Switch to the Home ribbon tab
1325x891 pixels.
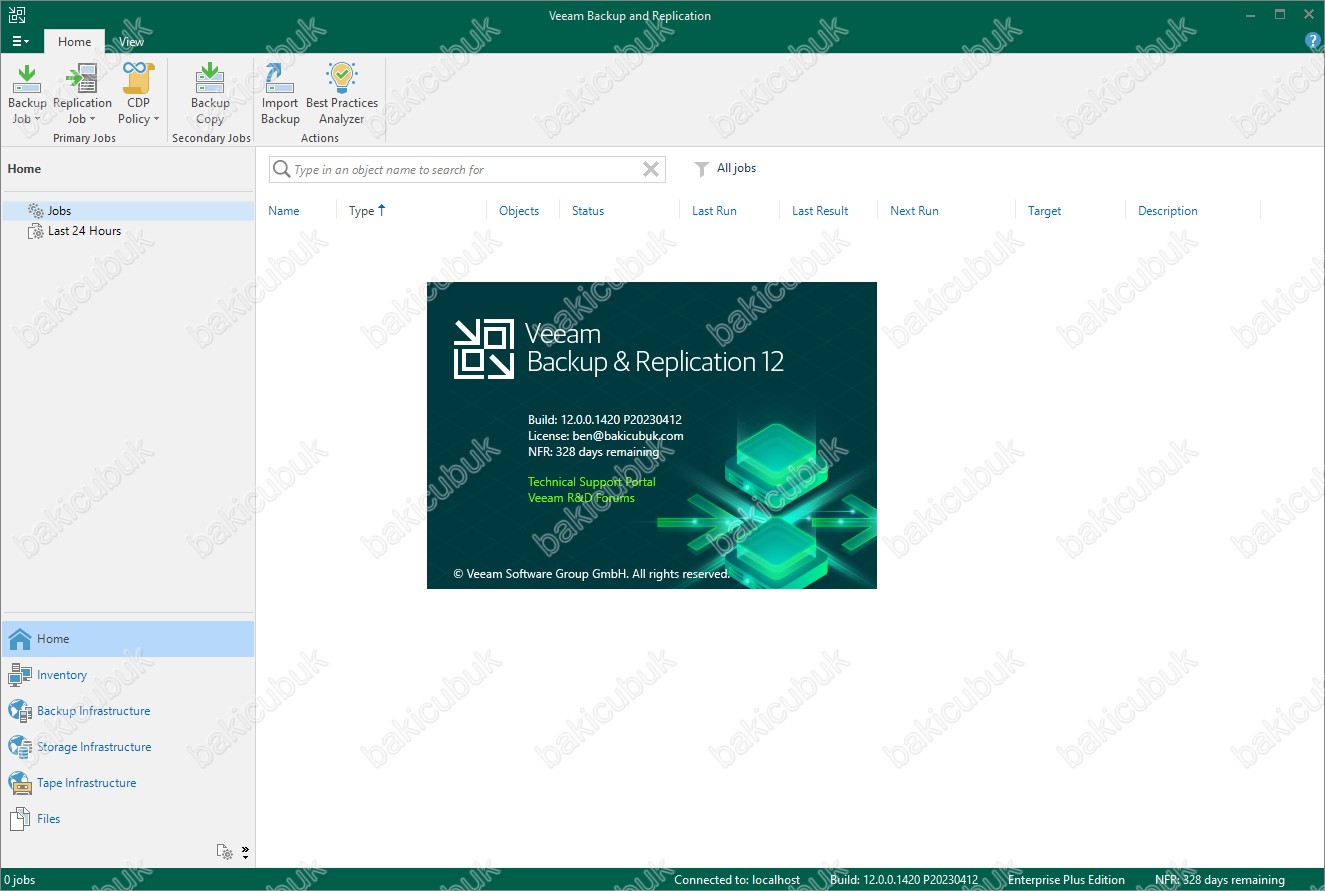pos(74,42)
